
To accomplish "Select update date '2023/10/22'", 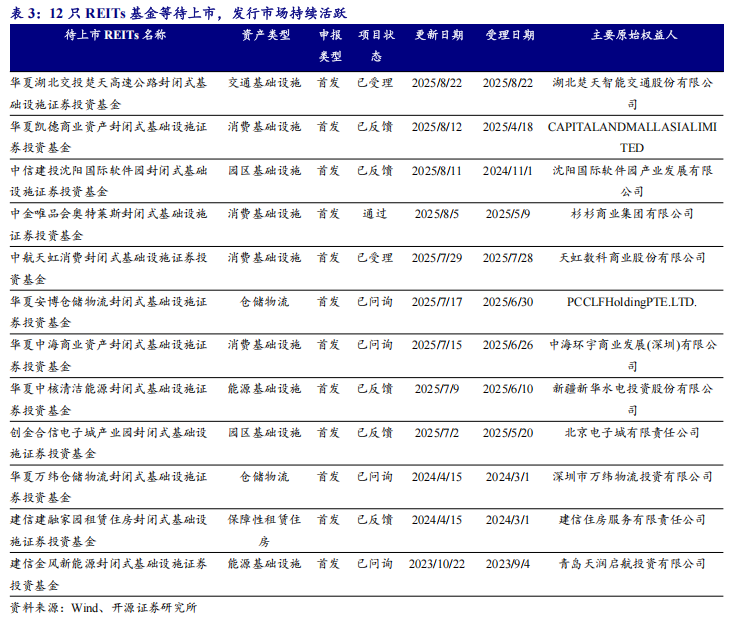I will (437, 563).
